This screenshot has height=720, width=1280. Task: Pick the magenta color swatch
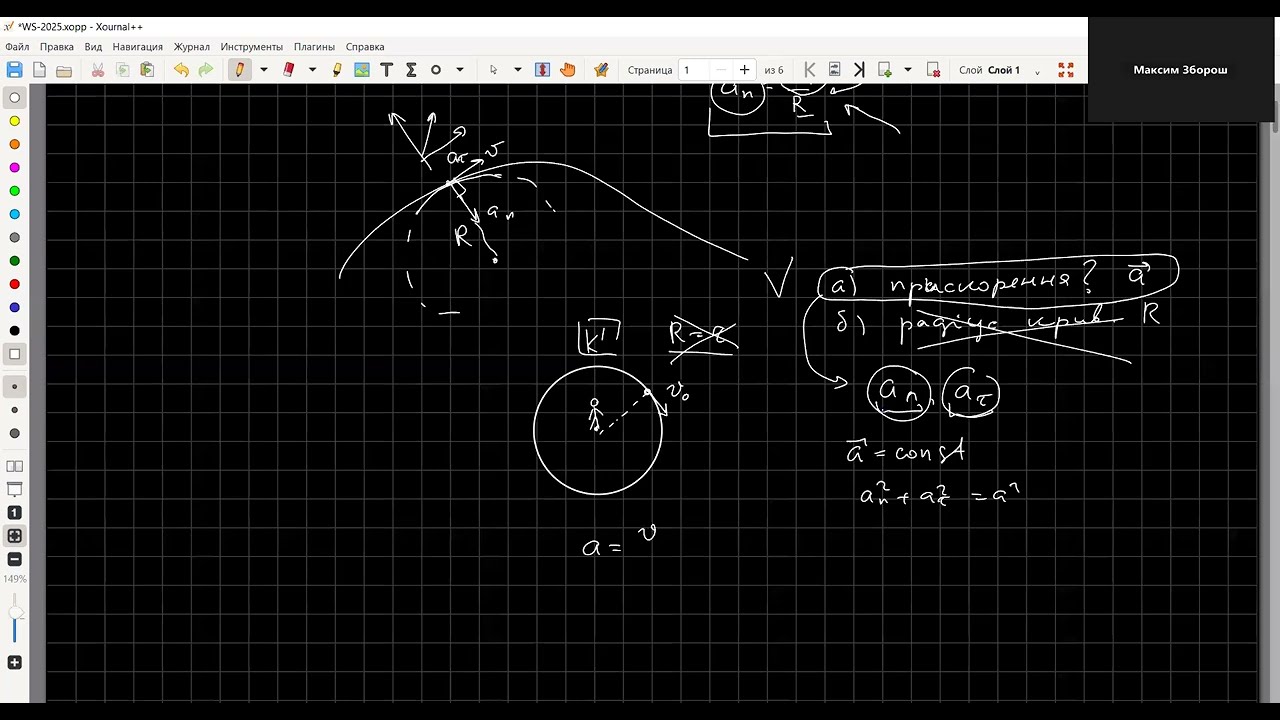coord(14,168)
